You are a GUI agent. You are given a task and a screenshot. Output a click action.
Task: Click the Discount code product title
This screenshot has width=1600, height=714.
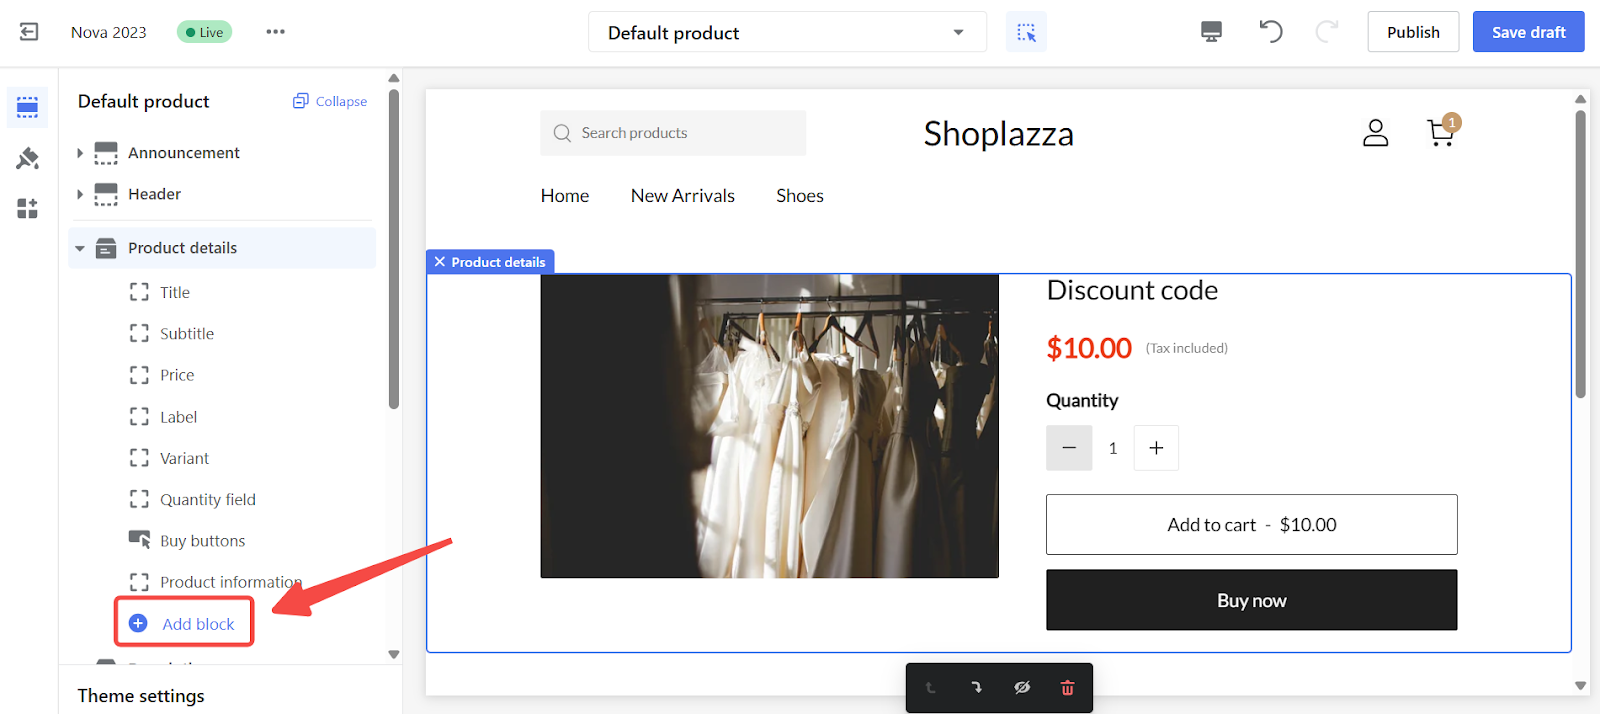click(x=1132, y=290)
